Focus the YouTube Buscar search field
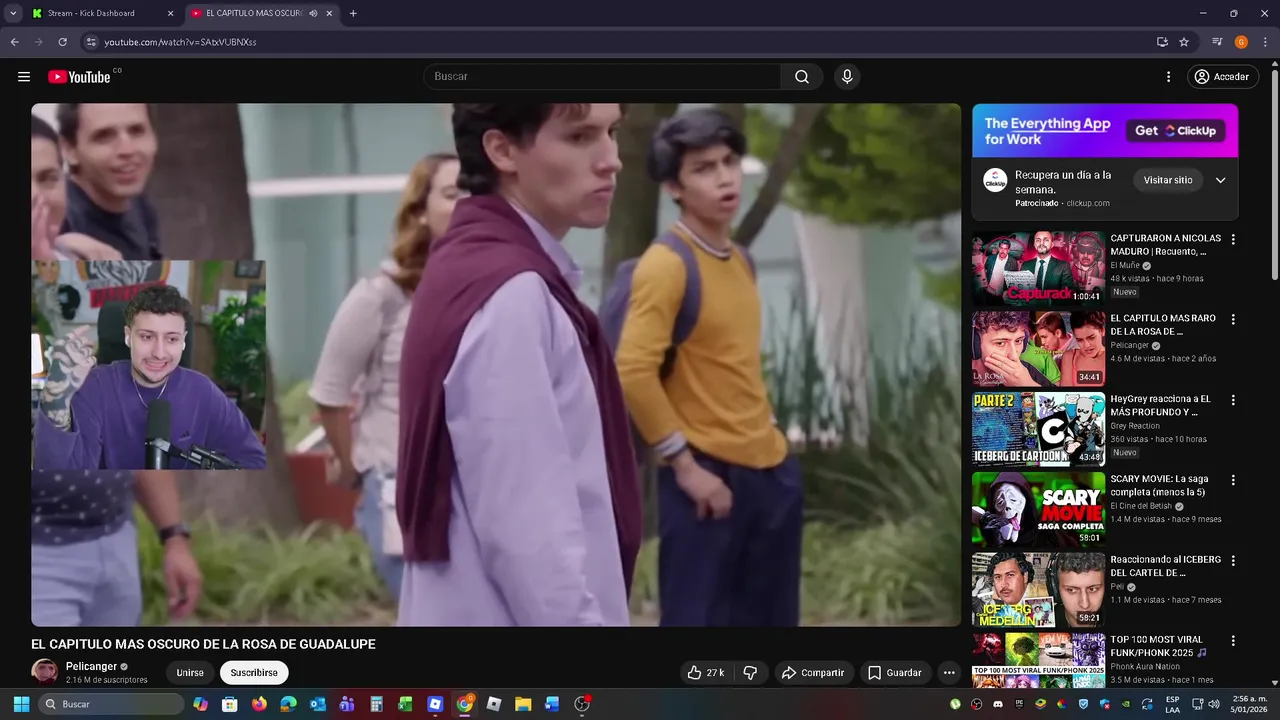The width and height of the screenshot is (1280, 720). click(x=603, y=77)
